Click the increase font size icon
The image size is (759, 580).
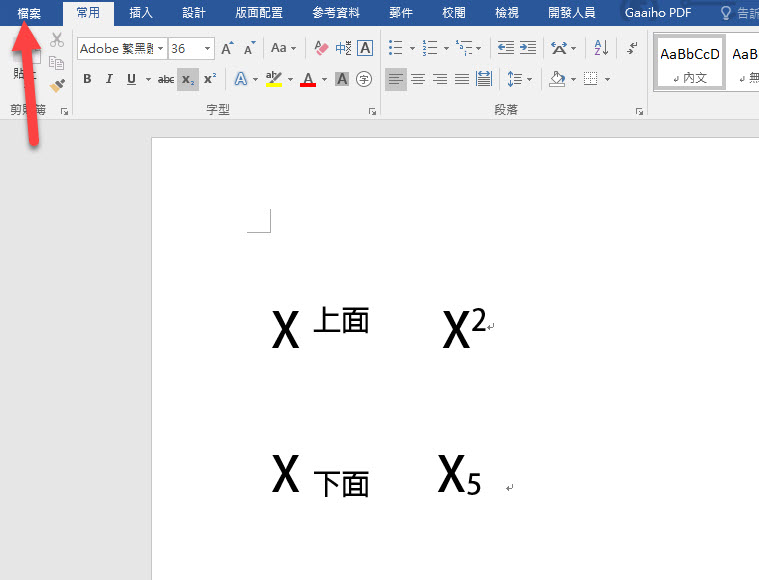[228, 48]
